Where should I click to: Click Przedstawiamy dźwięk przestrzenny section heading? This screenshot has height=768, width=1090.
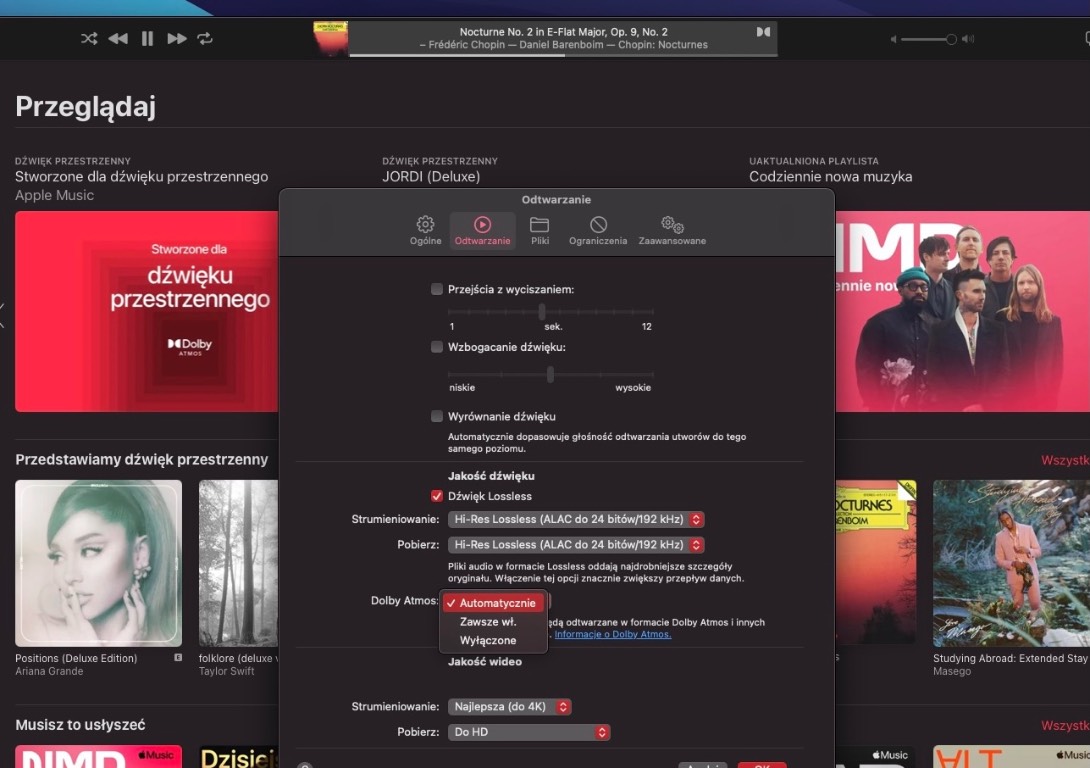142,459
